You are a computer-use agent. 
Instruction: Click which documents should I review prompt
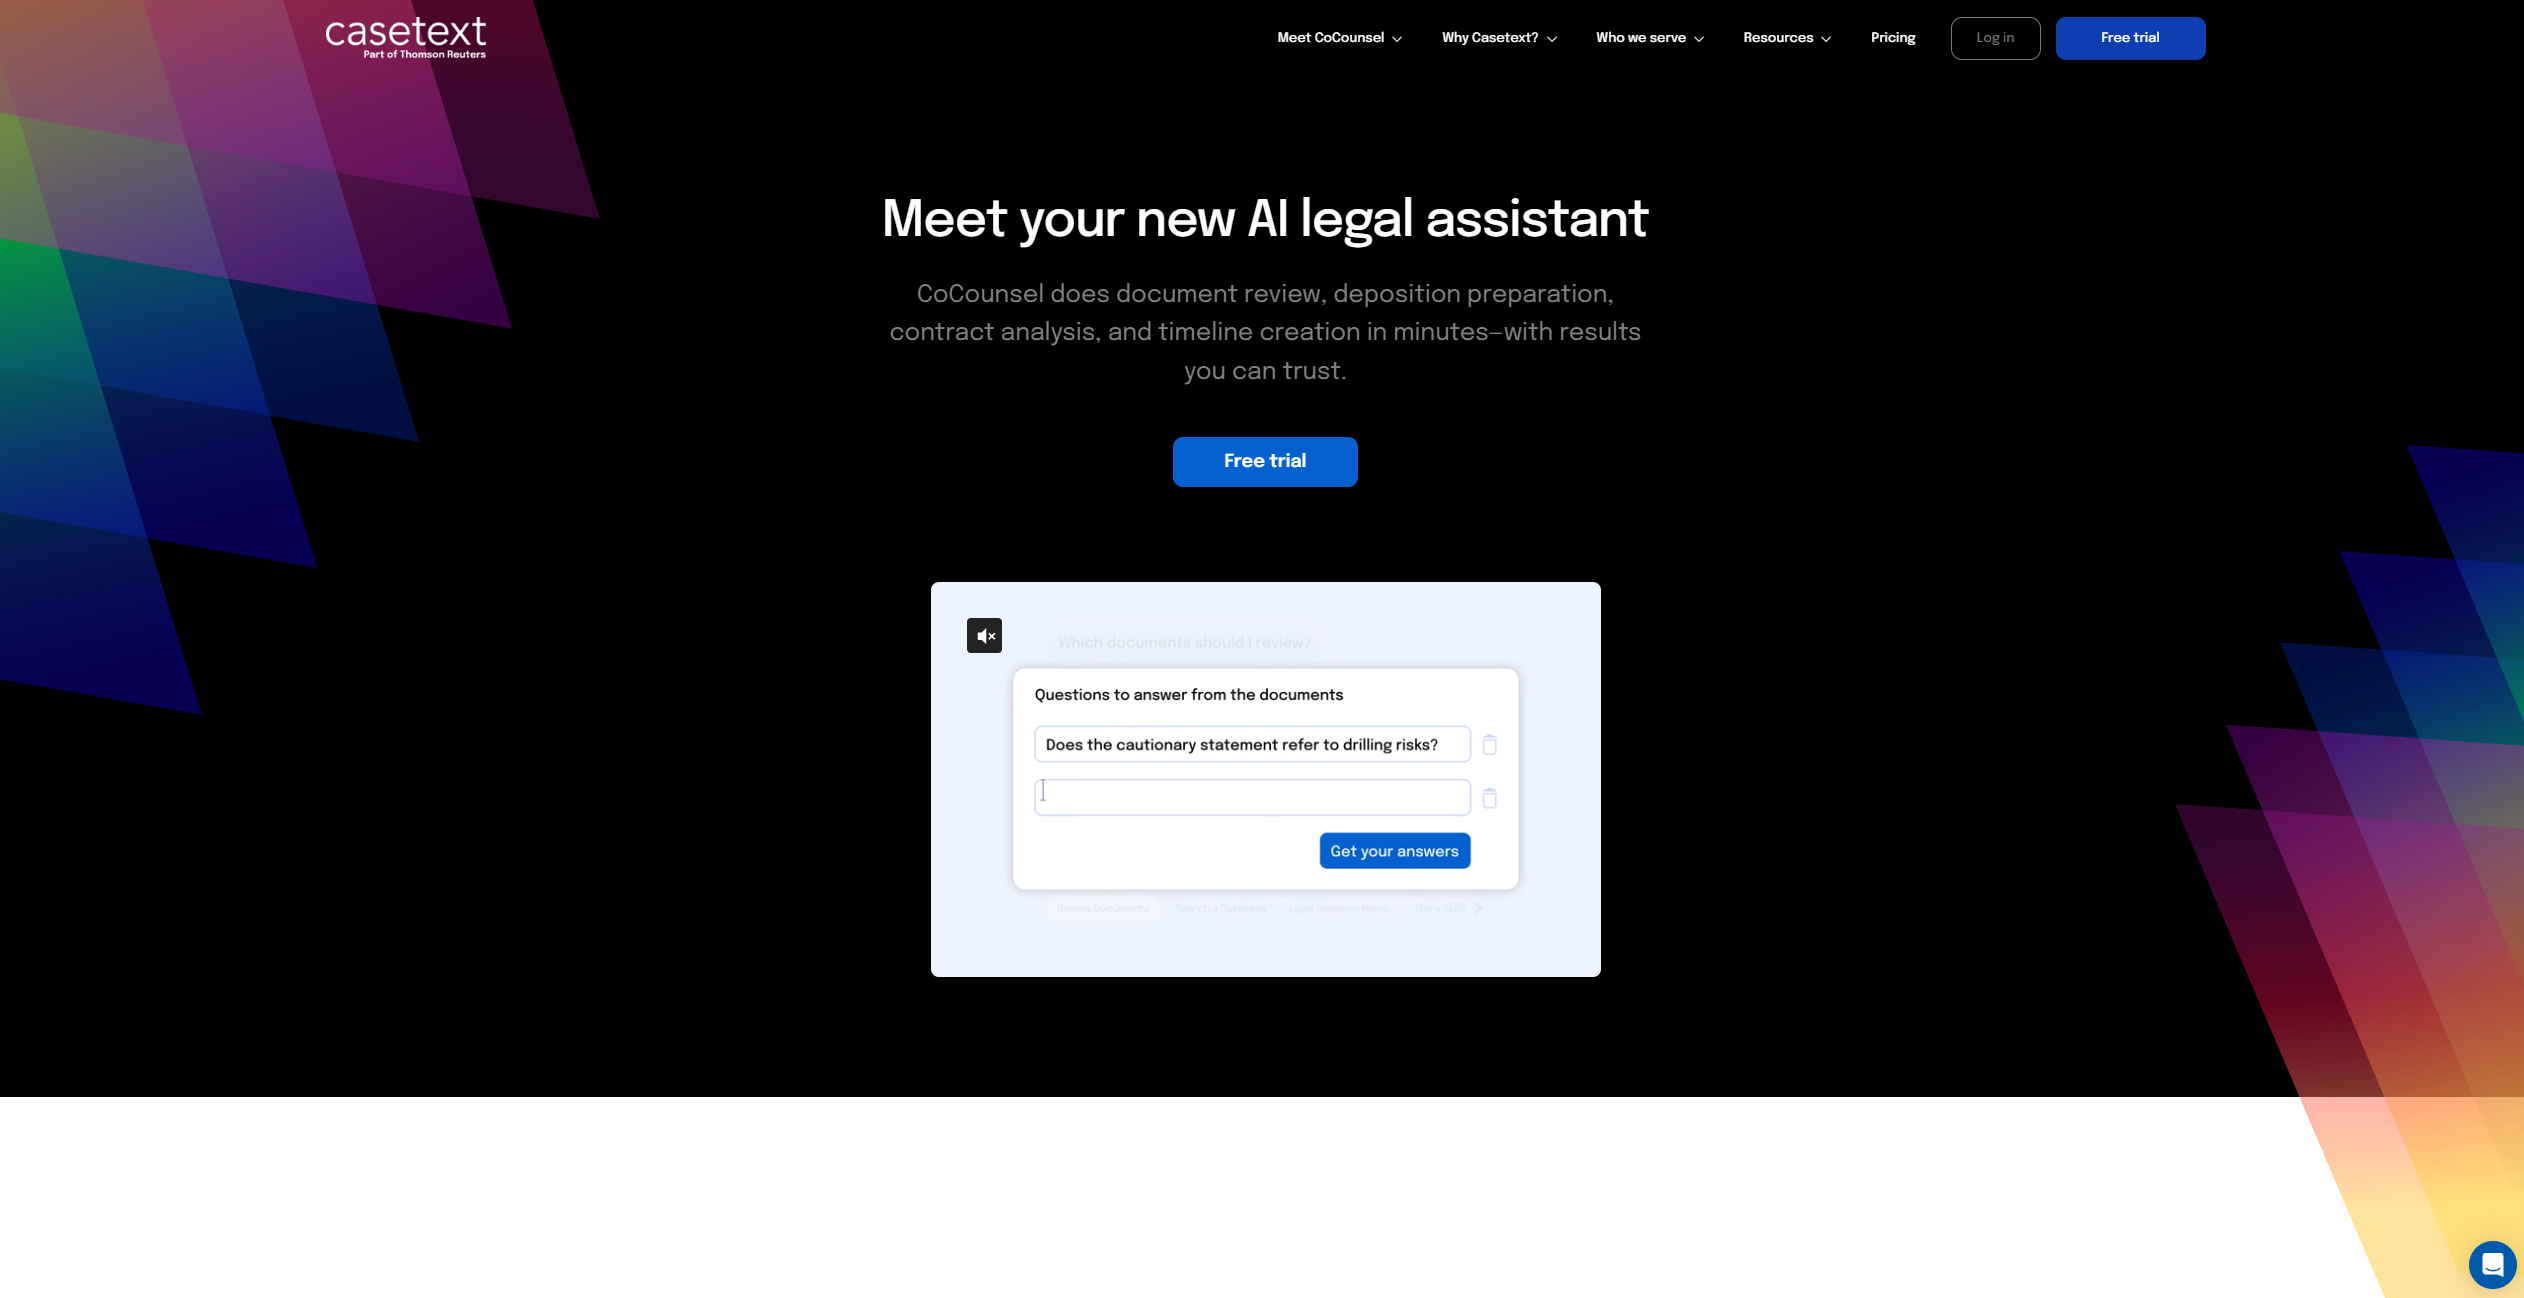point(1185,642)
